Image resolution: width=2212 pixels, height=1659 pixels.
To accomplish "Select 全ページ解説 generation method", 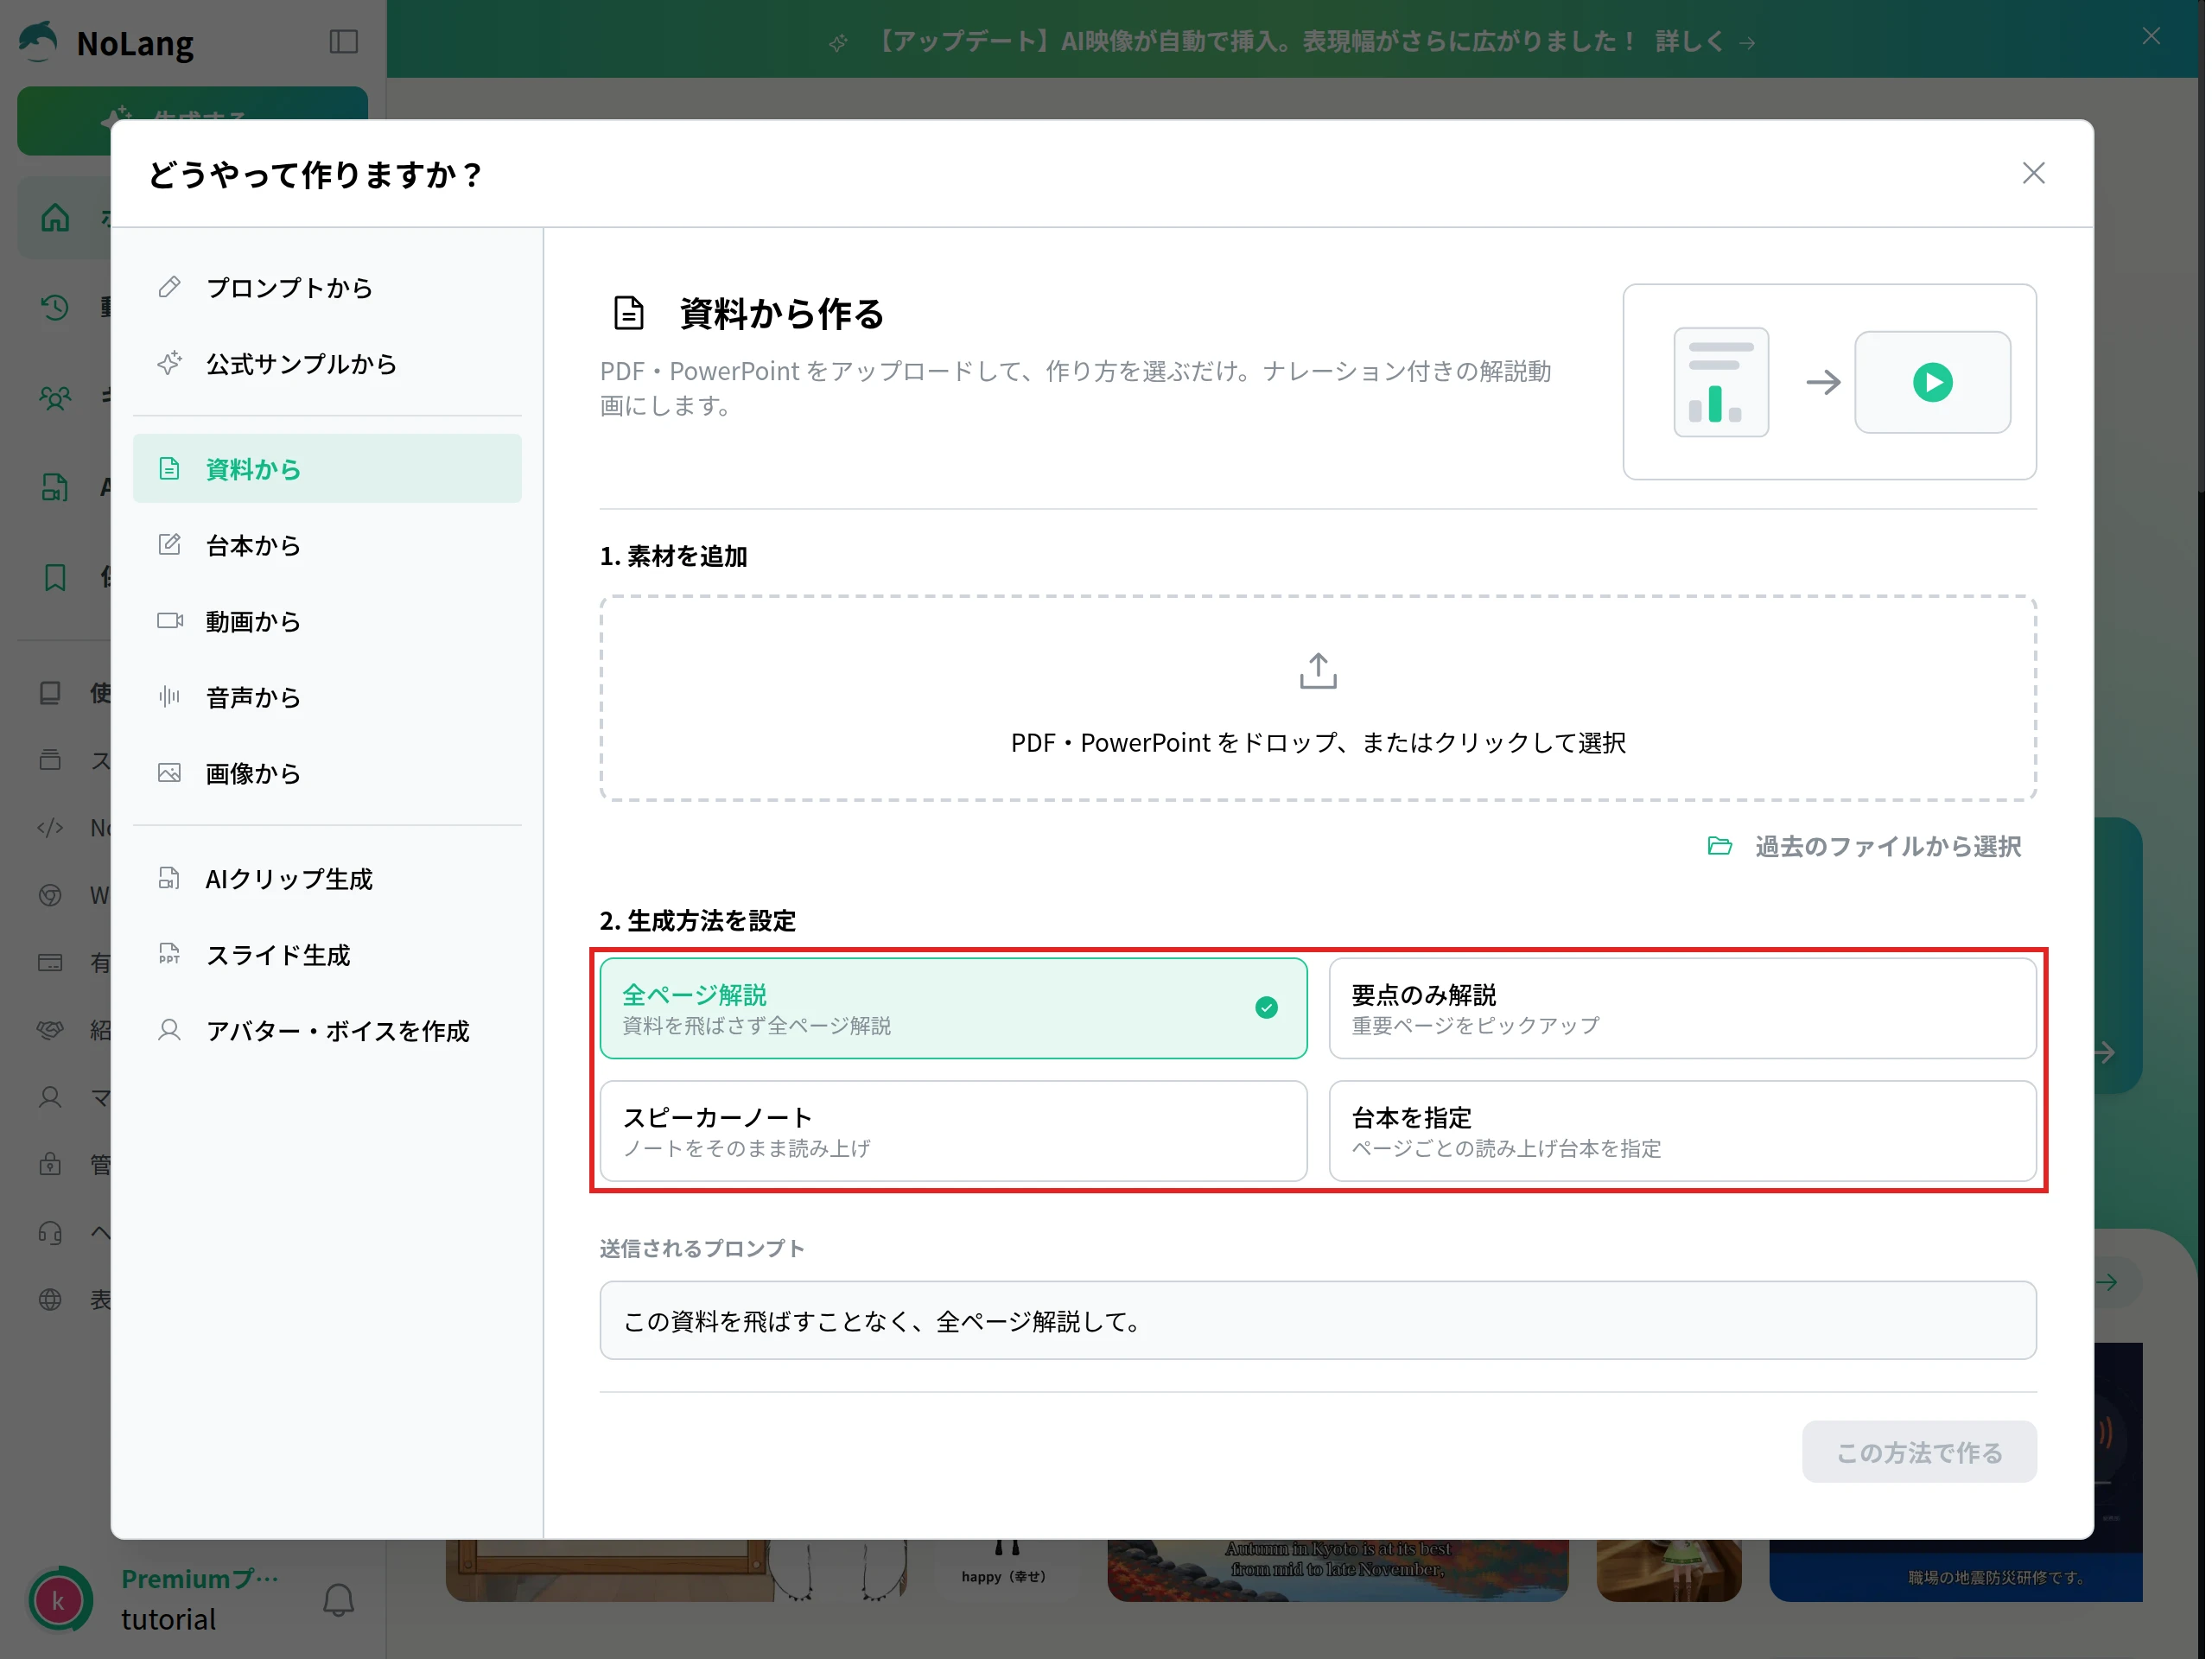I will pyautogui.click(x=953, y=1008).
